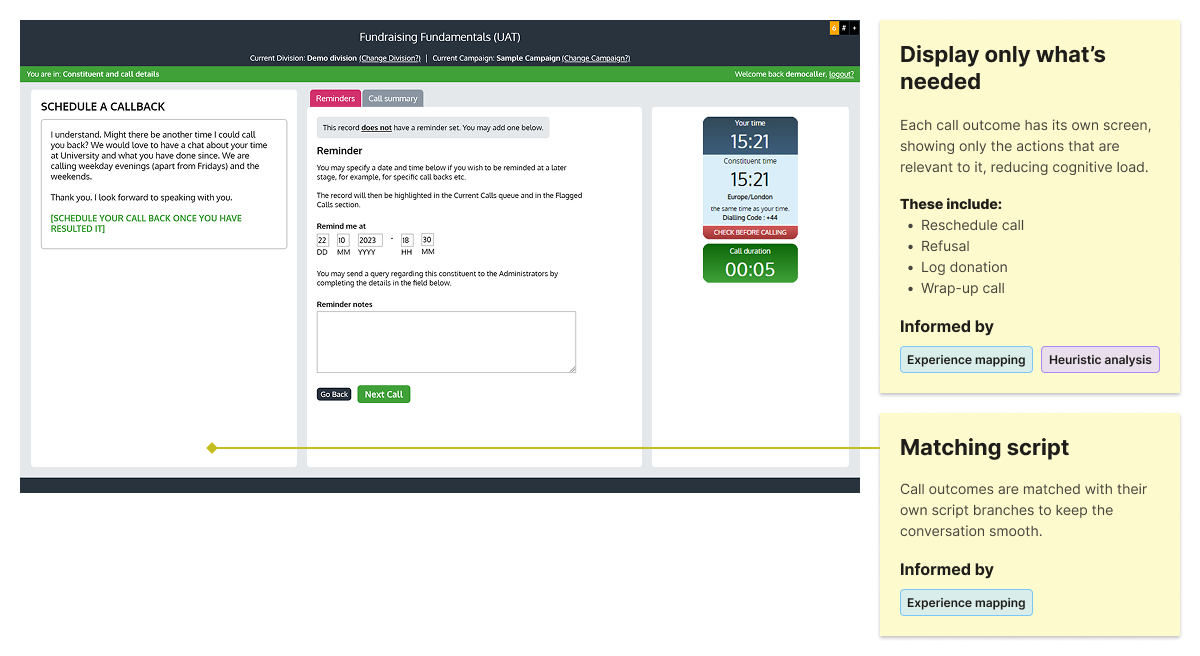Log out via the logout link
Image resolution: width=1200 pixels, height=656 pixels.
[x=841, y=74]
